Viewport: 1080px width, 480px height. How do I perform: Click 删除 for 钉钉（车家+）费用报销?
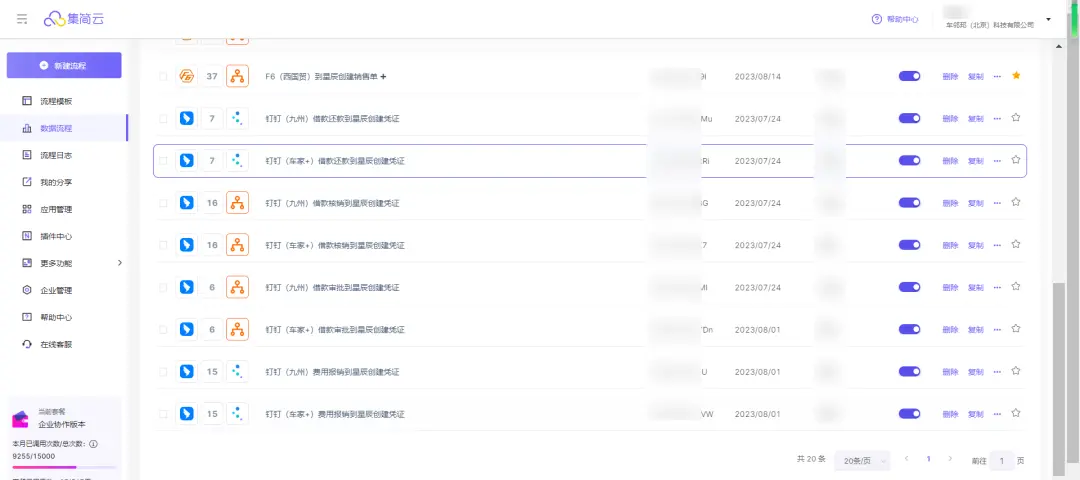tap(950, 414)
